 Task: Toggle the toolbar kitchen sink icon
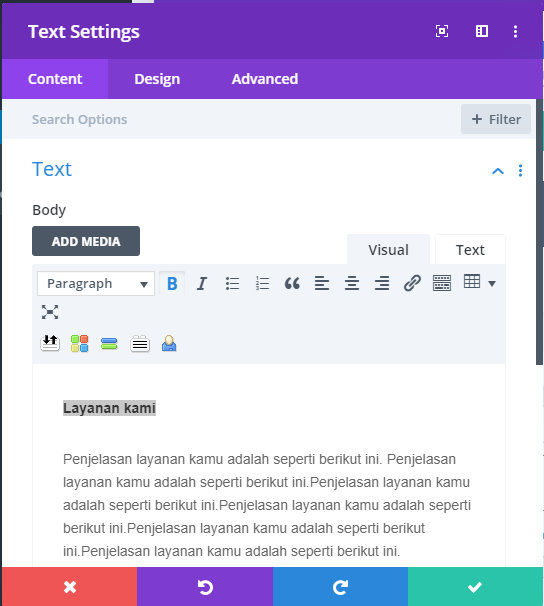442,283
